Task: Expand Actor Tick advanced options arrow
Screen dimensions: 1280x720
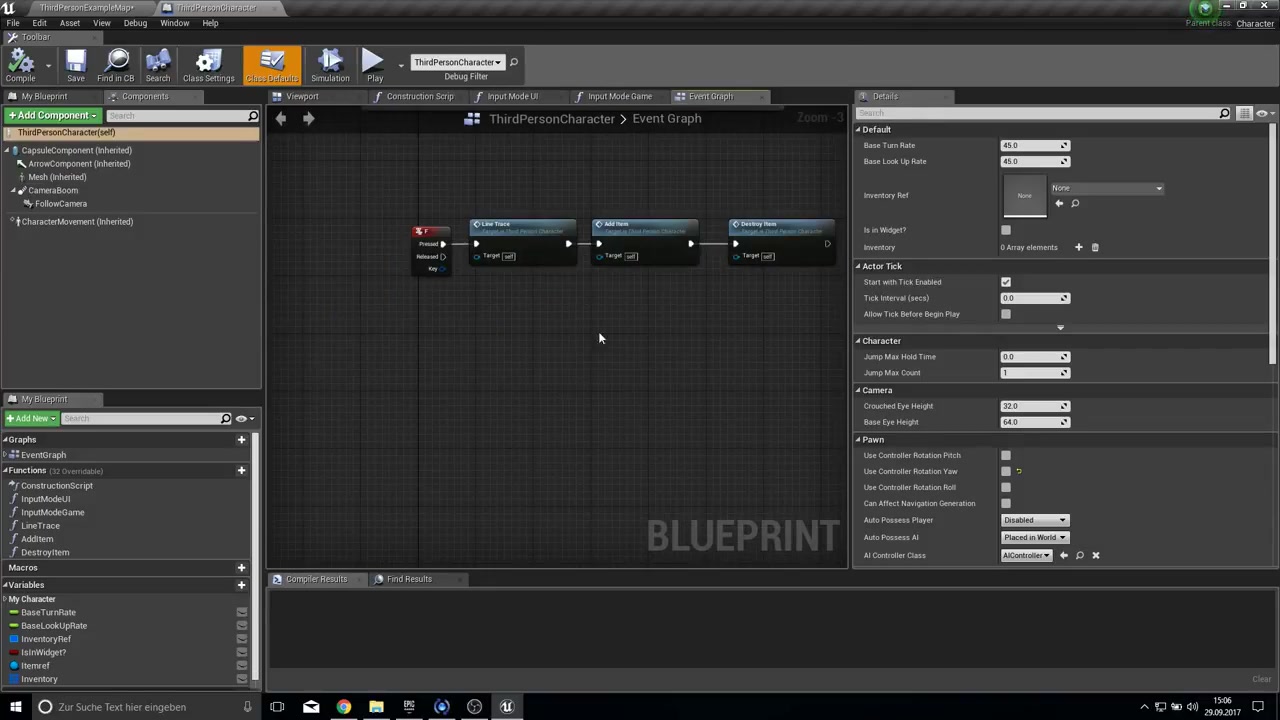Action: (x=1061, y=328)
